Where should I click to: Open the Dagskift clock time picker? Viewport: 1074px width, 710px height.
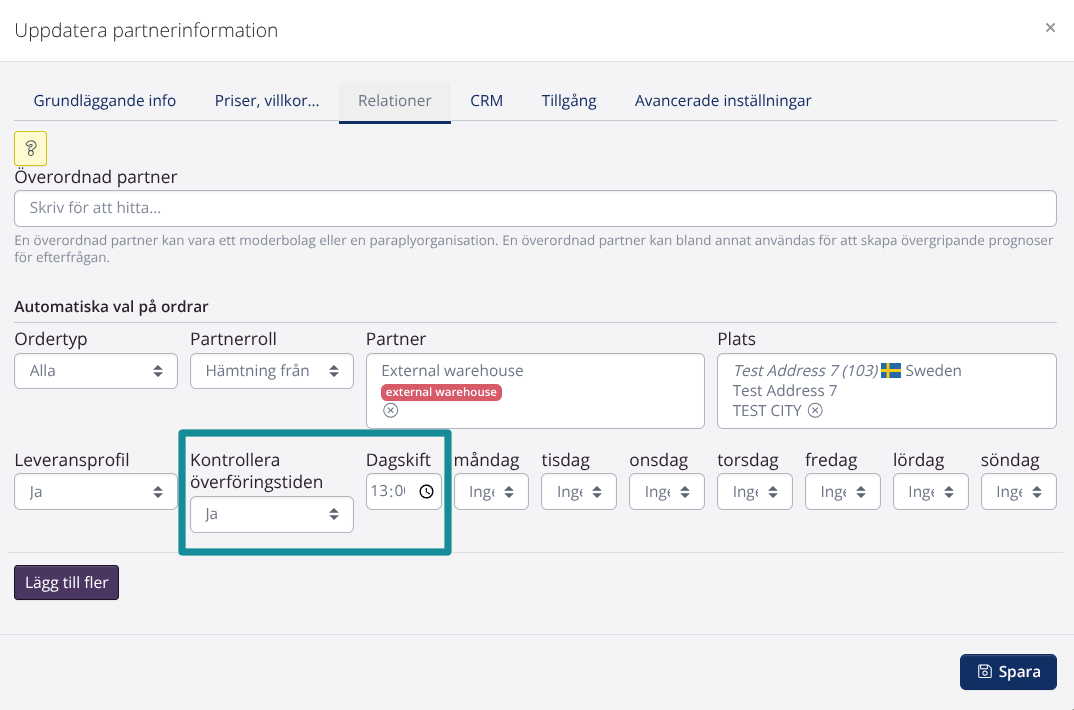[x=427, y=492]
